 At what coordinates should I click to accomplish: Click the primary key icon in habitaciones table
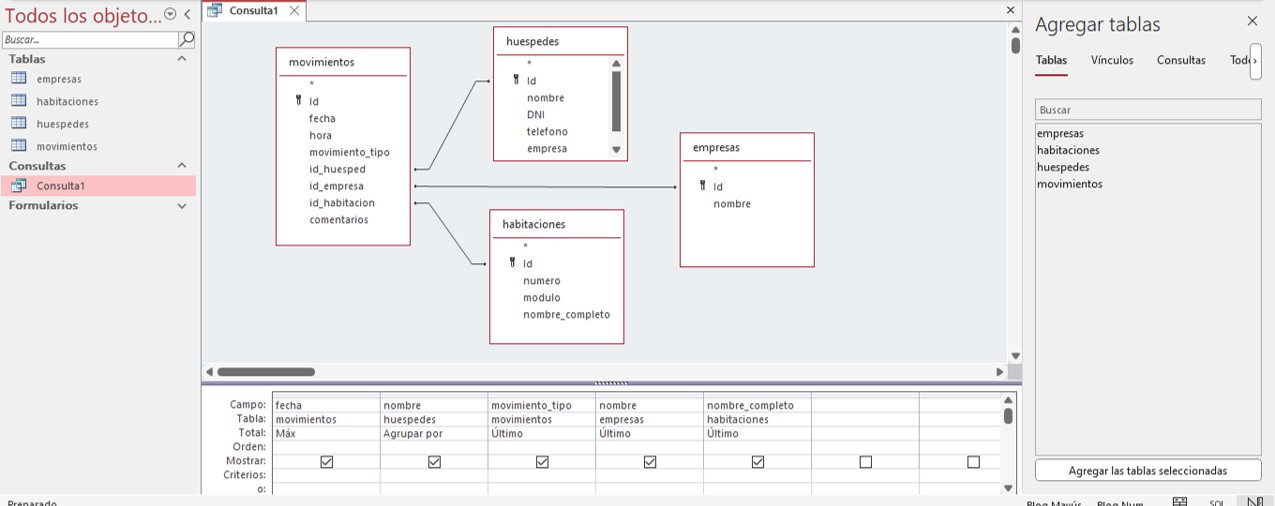click(512, 263)
